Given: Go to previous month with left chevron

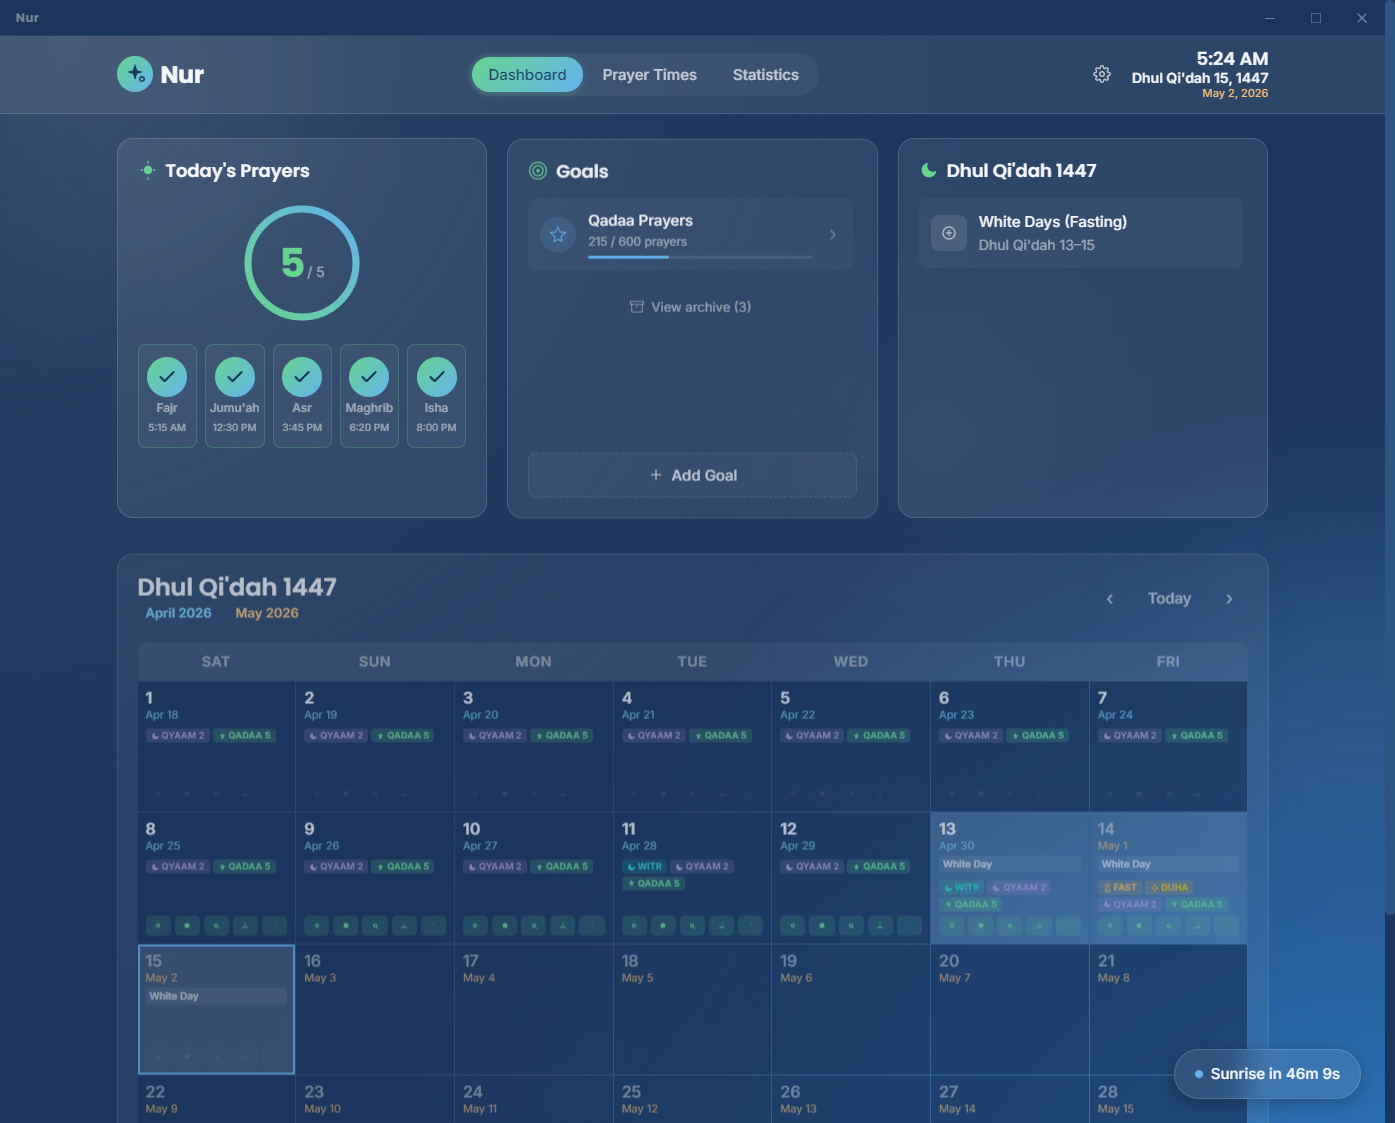Looking at the screenshot, I should pyautogui.click(x=1109, y=599).
